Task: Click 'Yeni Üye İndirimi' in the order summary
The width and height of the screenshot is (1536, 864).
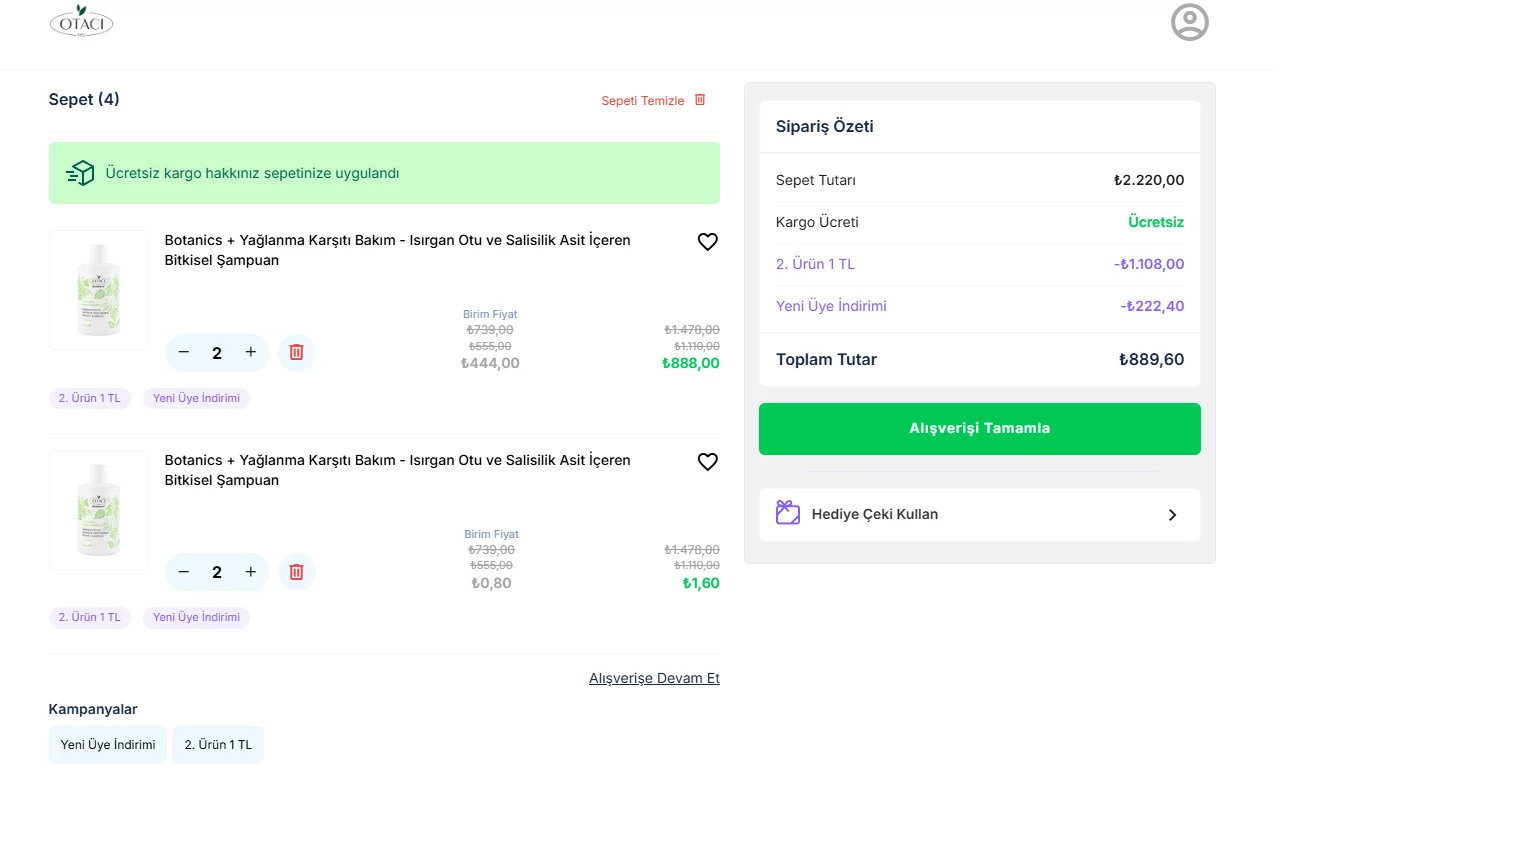Action: click(831, 306)
